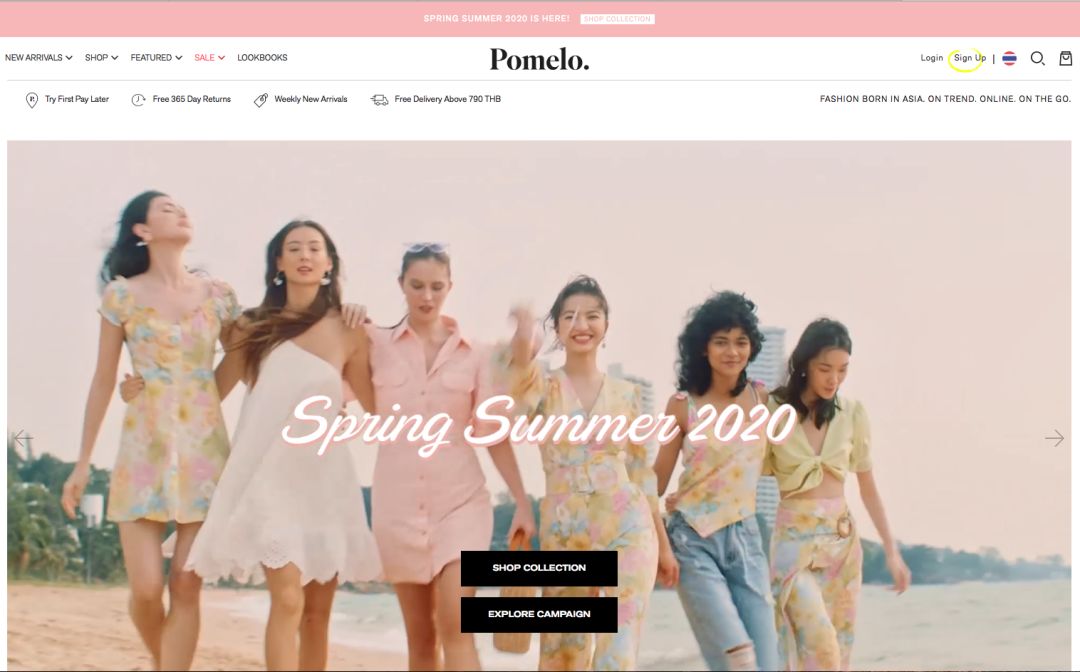Click the Pomelo logo
Image resolution: width=1080 pixels, height=672 pixels.
539,59
